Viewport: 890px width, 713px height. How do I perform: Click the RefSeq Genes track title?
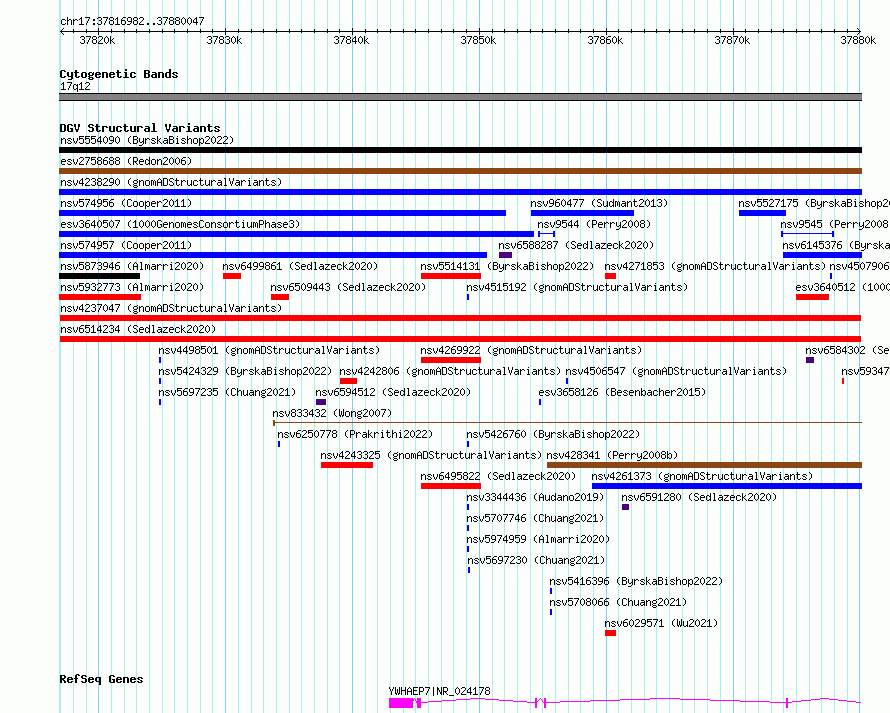click(x=101, y=680)
